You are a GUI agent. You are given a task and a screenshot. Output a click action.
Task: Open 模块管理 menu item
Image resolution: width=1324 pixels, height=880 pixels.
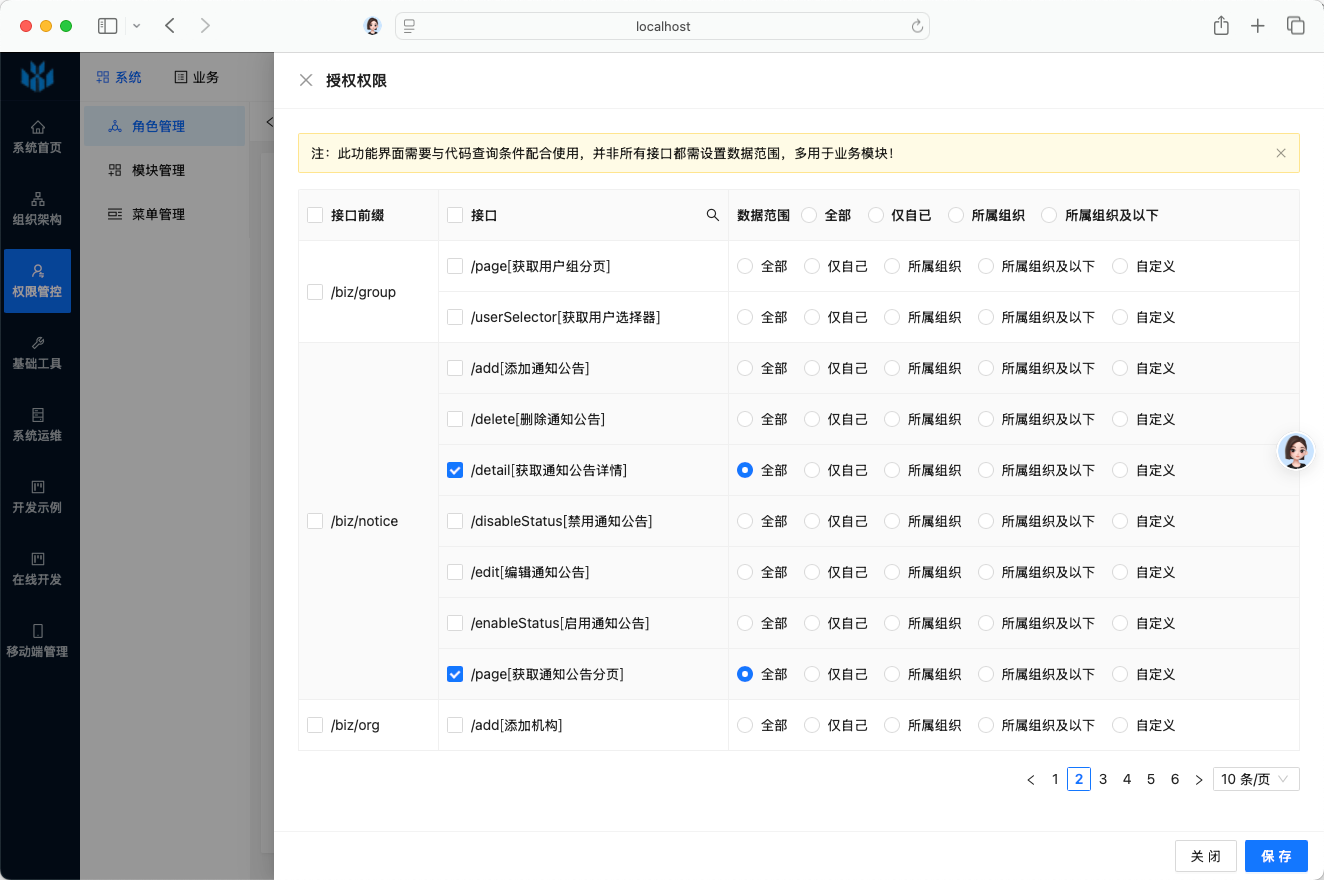tap(164, 170)
